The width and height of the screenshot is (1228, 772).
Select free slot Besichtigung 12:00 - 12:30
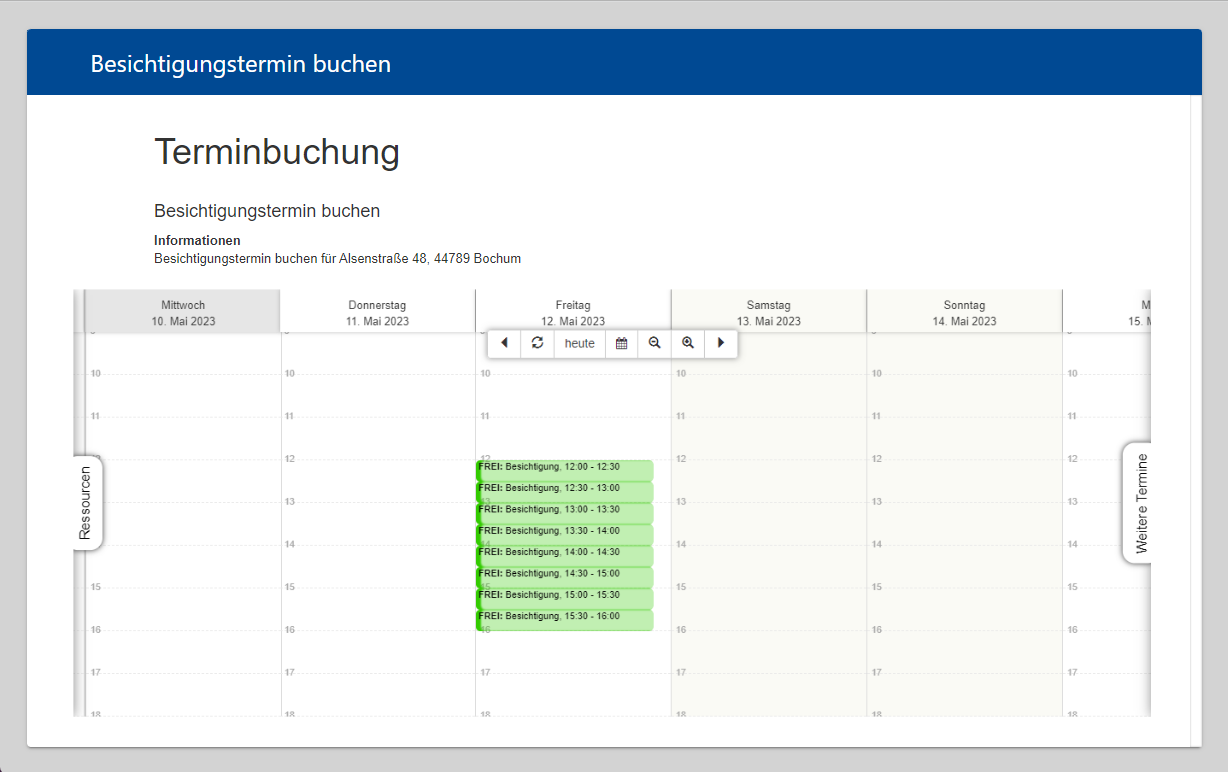(564, 467)
